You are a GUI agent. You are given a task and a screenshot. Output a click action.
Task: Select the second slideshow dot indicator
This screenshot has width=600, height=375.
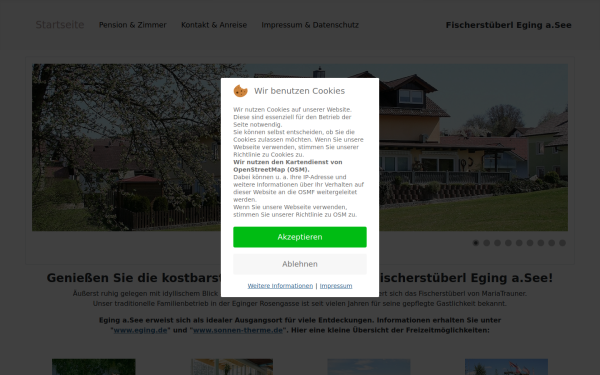tap(486, 243)
